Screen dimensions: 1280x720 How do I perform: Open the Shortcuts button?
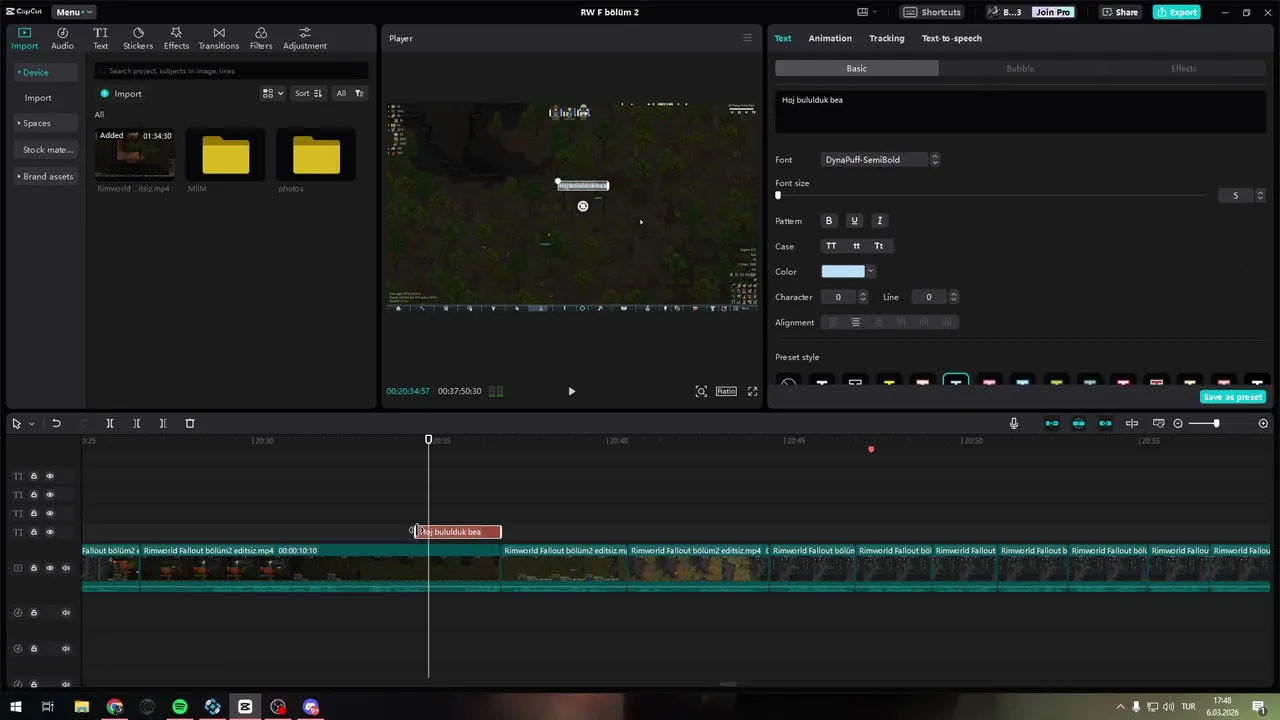(x=932, y=12)
